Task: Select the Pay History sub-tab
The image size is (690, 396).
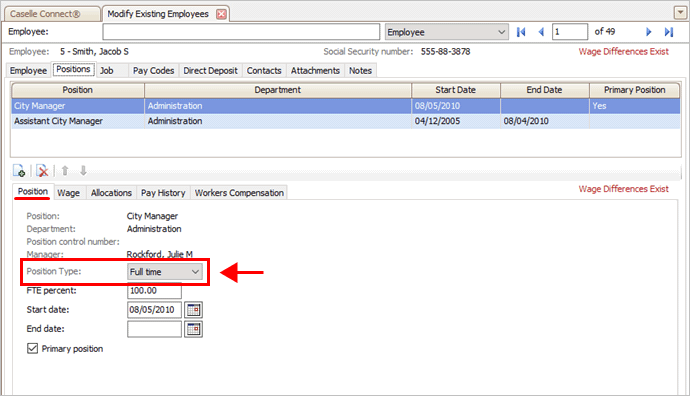Action: click(x=163, y=193)
